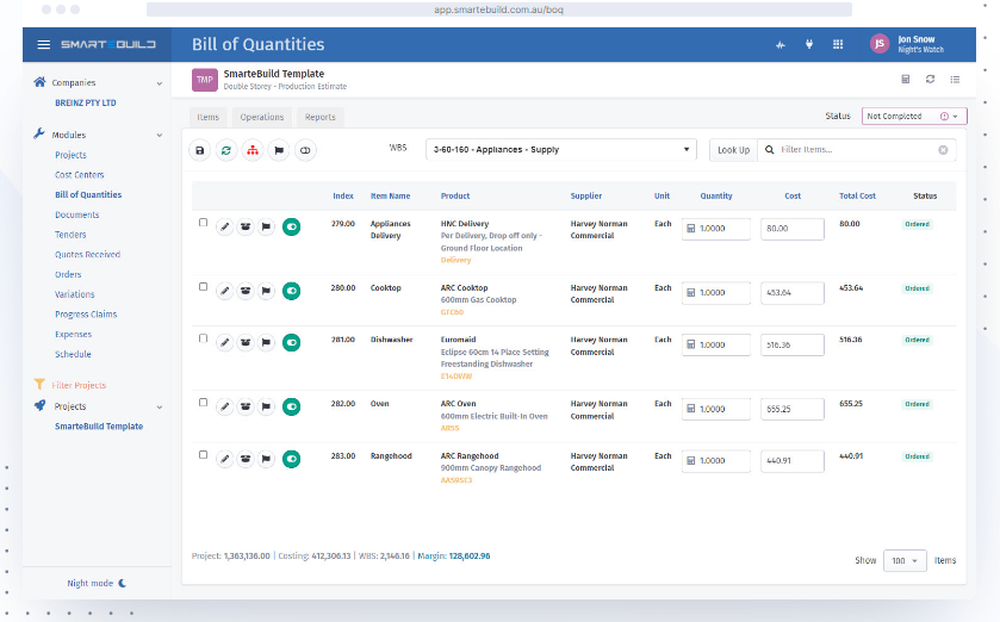Flag the Oven row

click(266, 406)
